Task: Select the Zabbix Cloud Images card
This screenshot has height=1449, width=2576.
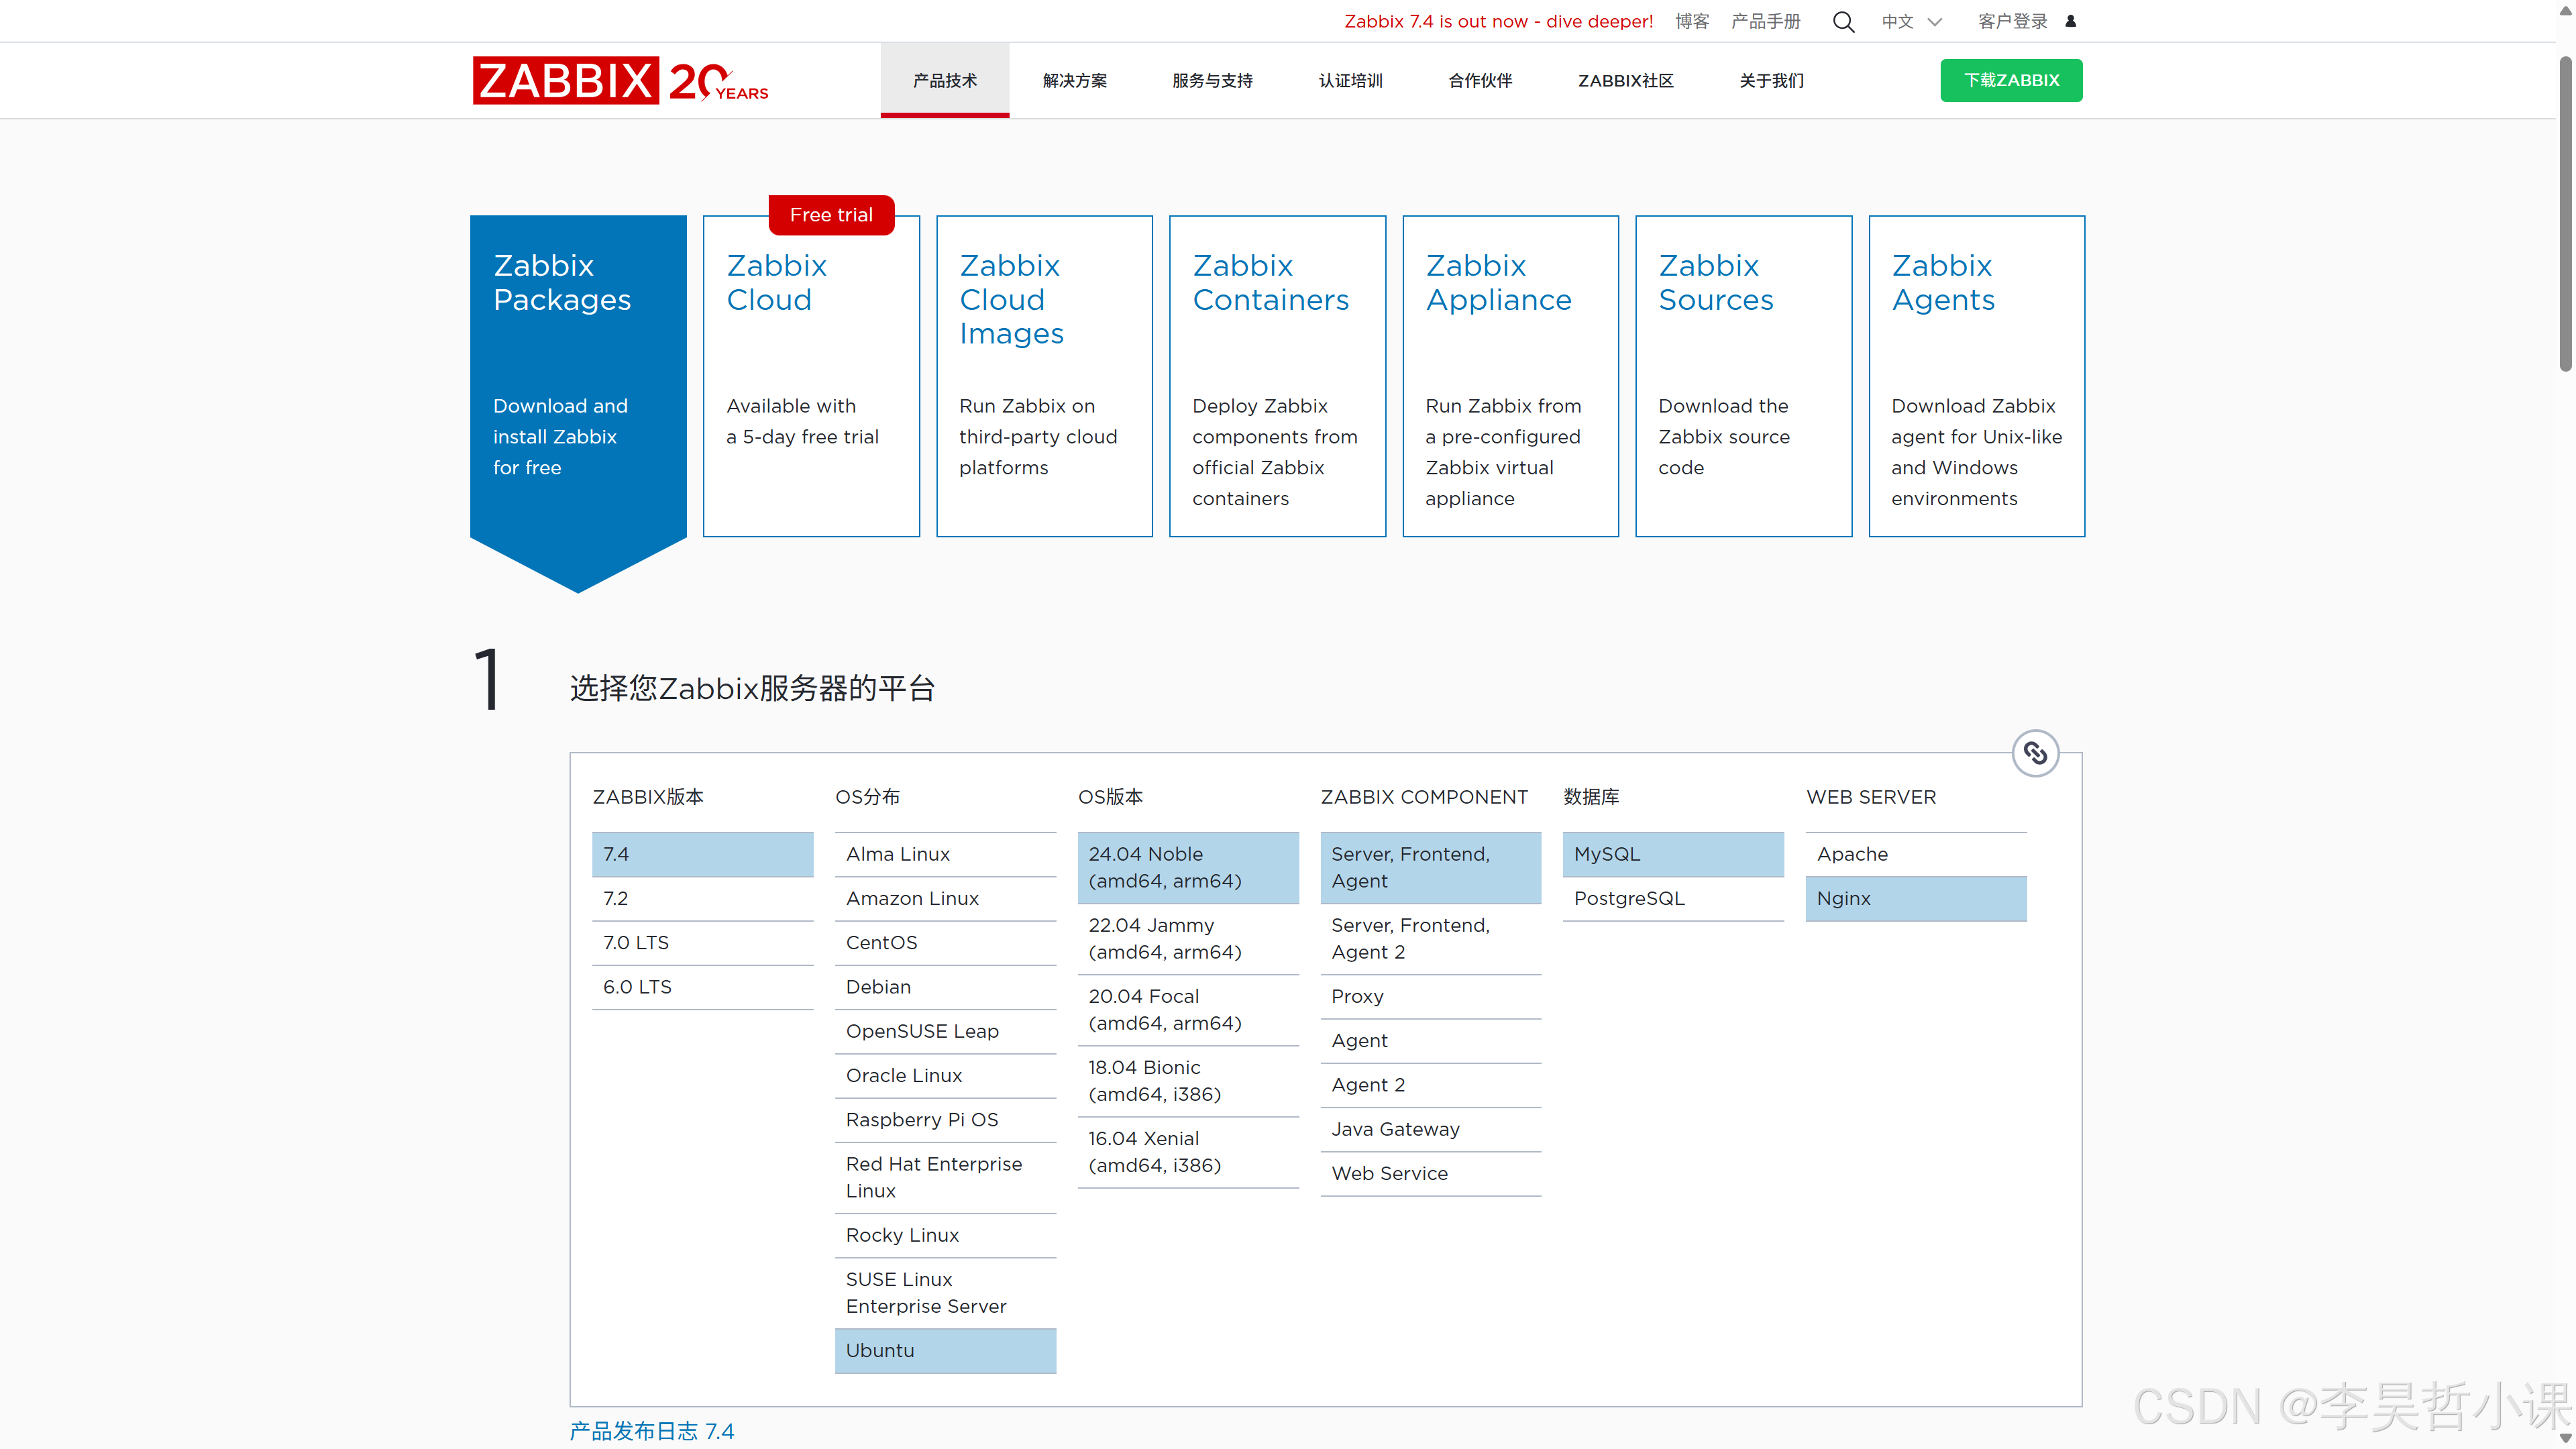Action: click(x=1044, y=376)
